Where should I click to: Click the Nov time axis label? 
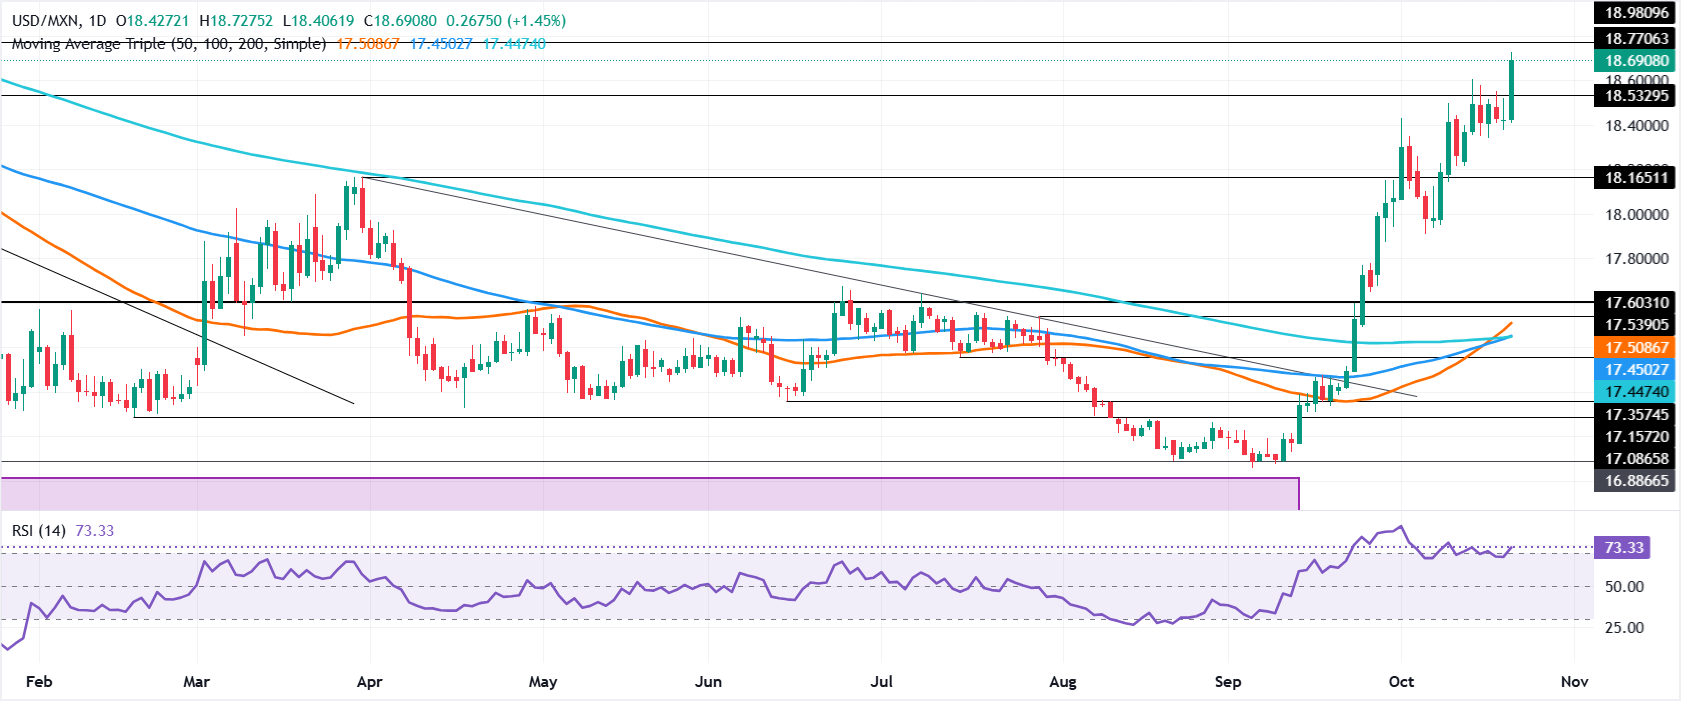coord(1574,682)
